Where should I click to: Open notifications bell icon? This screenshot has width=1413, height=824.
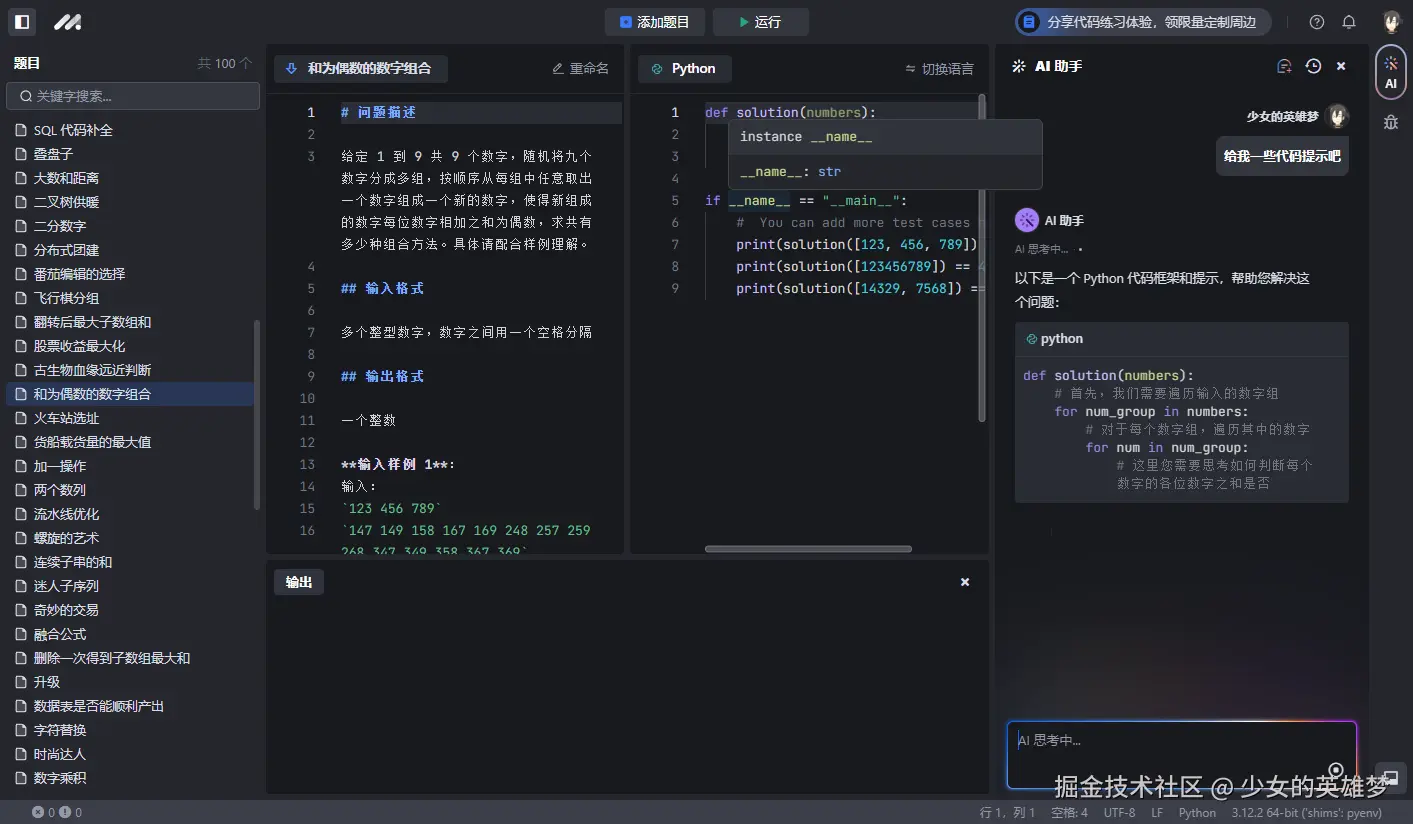(x=1349, y=22)
